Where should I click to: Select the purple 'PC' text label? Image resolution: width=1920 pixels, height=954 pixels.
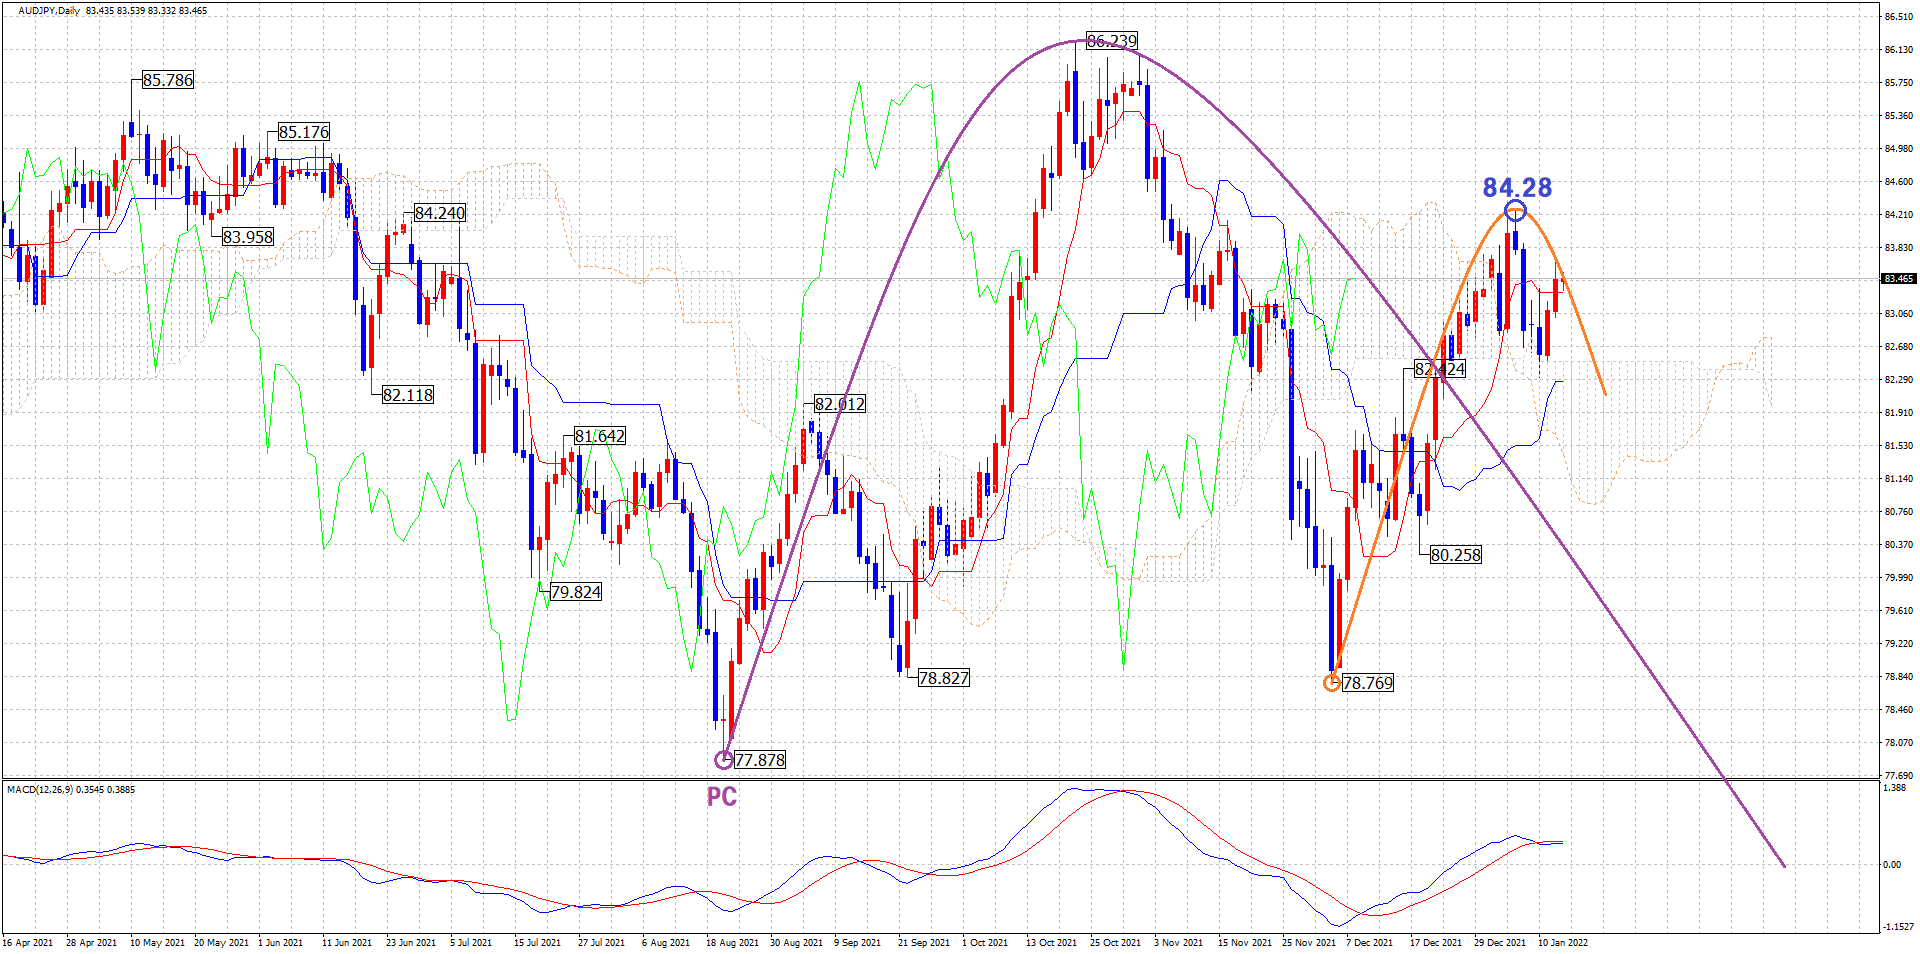point(722,797)
